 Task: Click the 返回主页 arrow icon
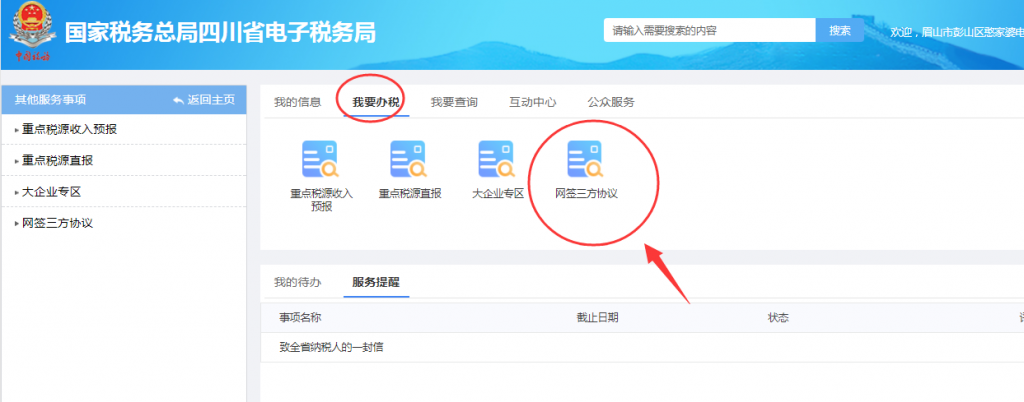point(179,100)
